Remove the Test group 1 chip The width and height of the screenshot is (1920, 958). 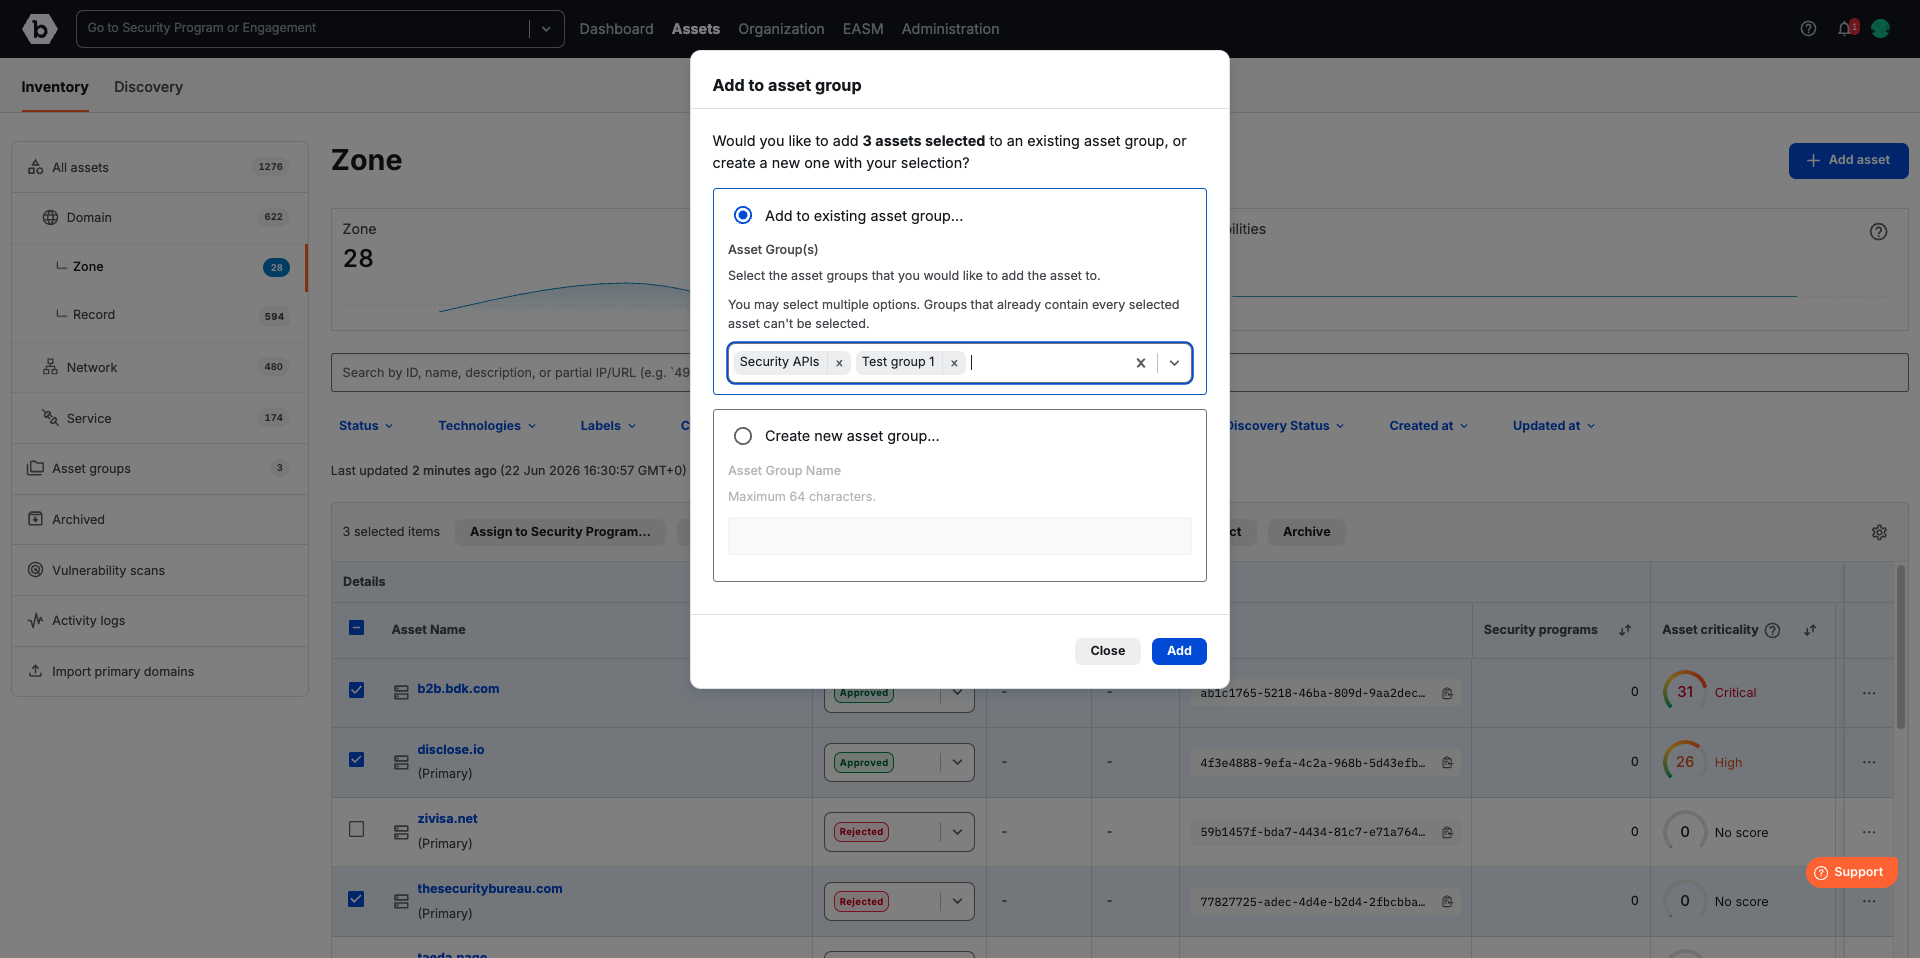(954, 363)
